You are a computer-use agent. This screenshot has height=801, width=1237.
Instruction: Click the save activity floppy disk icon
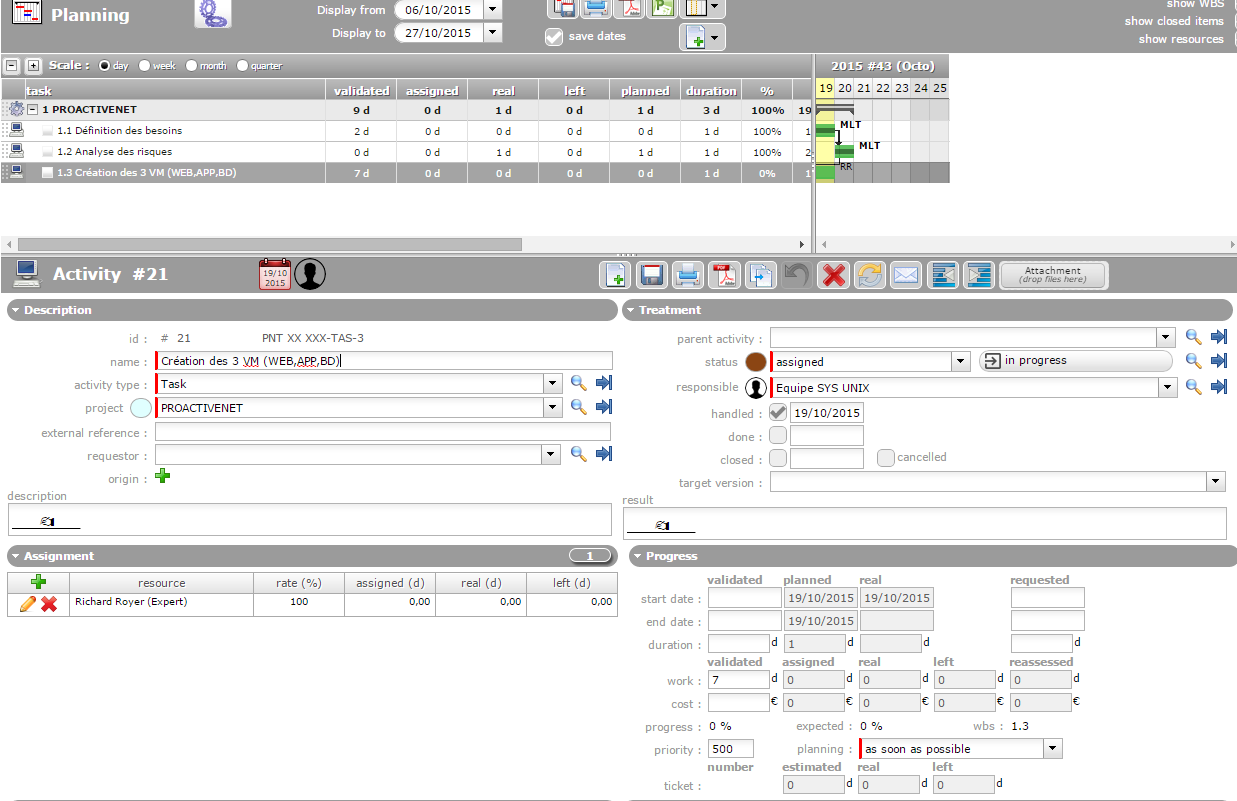tap(652, 275)
